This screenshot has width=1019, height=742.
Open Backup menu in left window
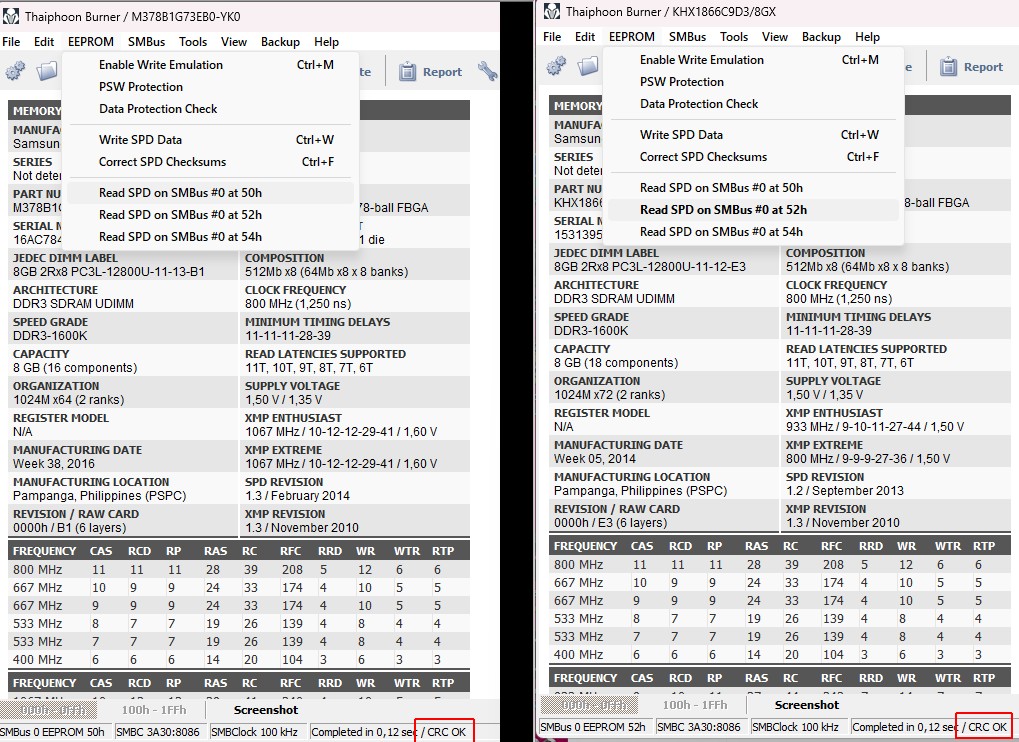(x=280, y=42)
